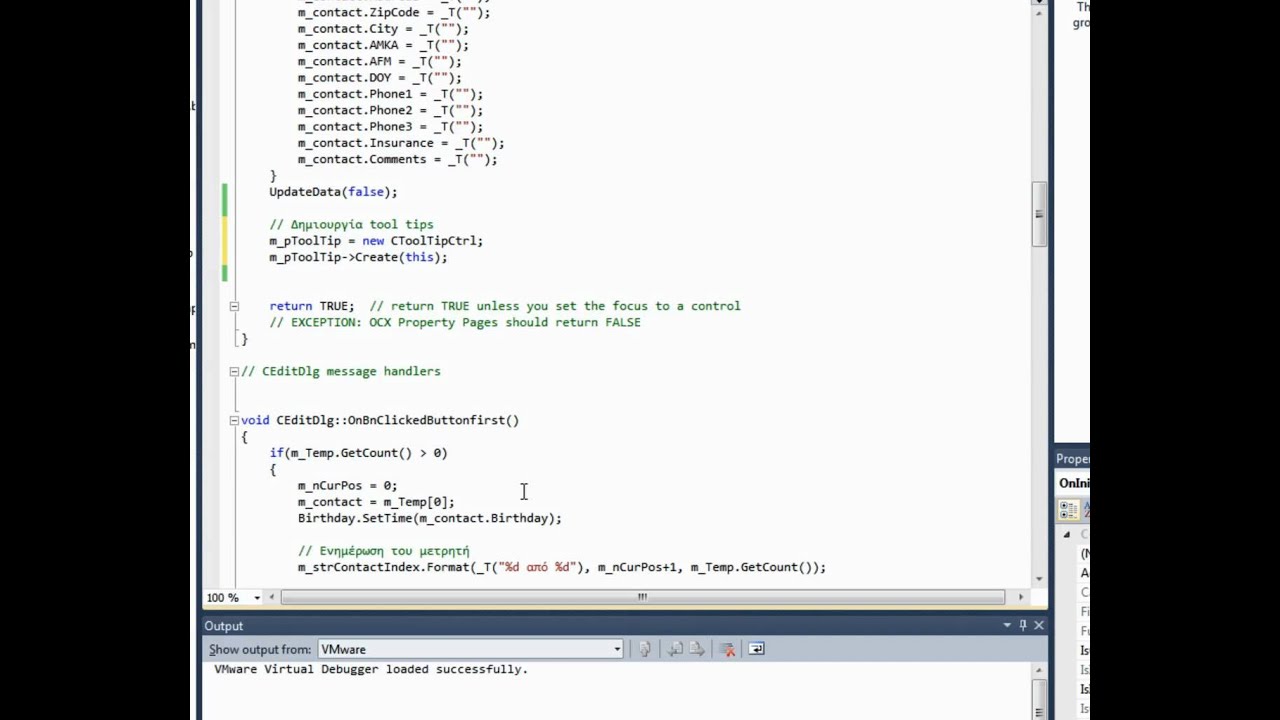Collapse the return TRUE code block
This screenshot has height=720, width=1280.
[233, 306]
